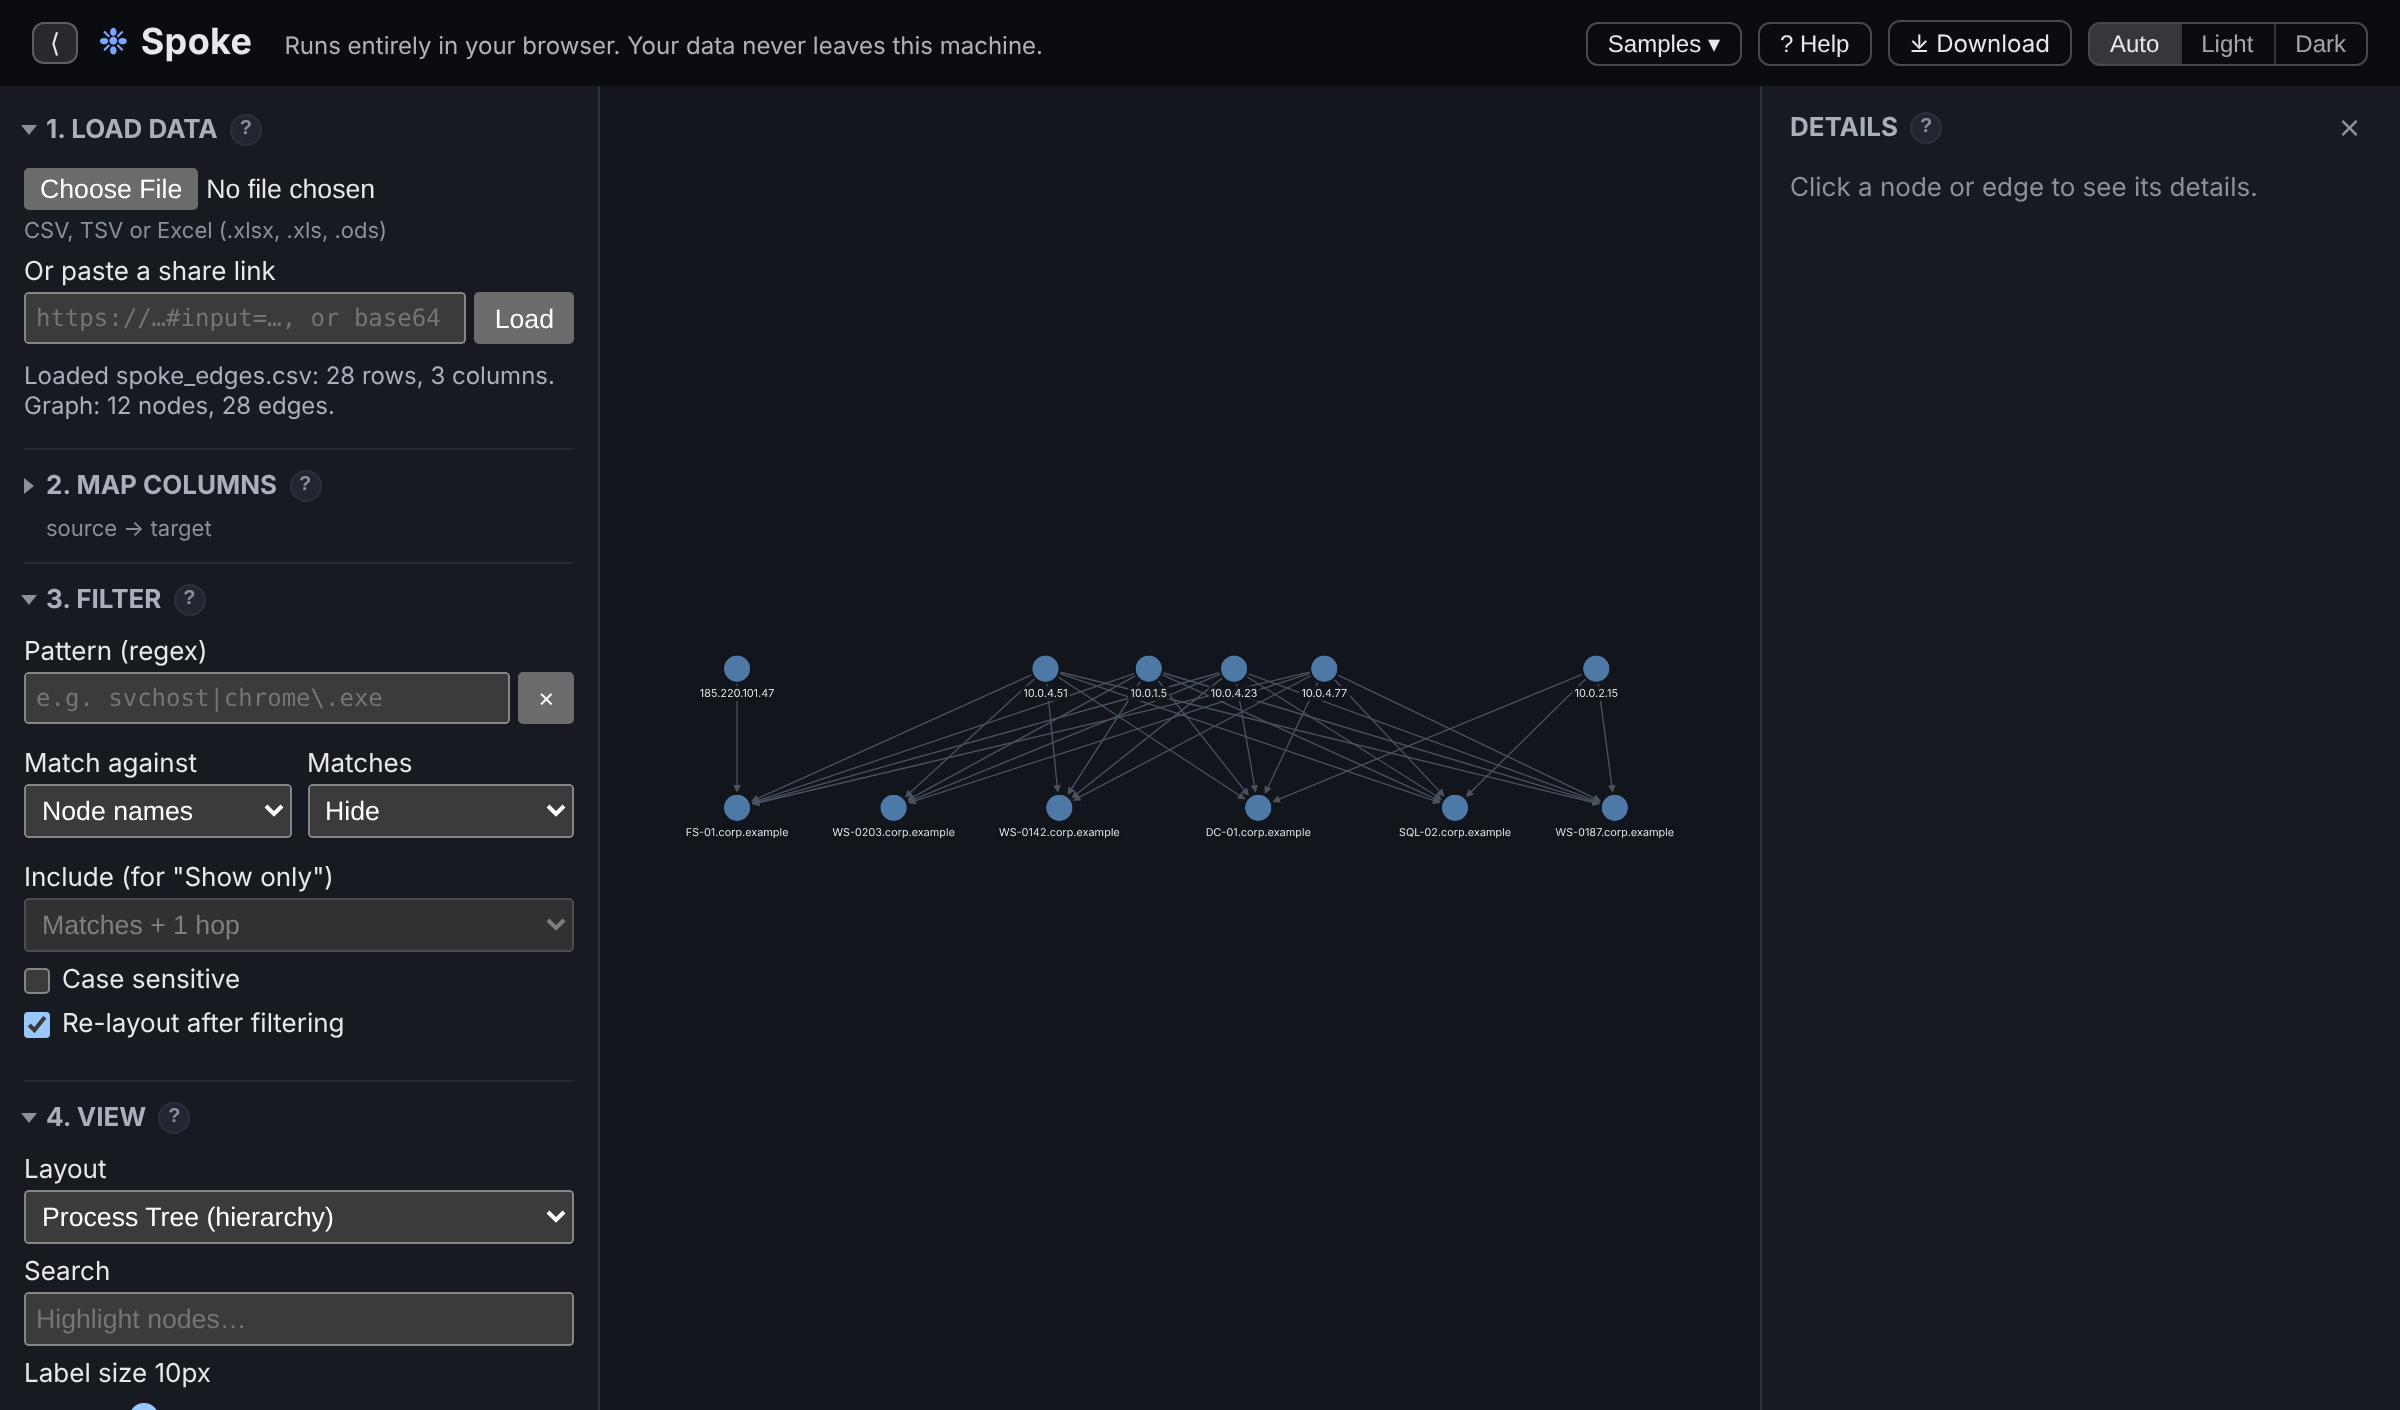This screenshot has height=1410, width=2400.
Task: Enable the Case sensitive checkbox
Action: click(x=37, y=981)
